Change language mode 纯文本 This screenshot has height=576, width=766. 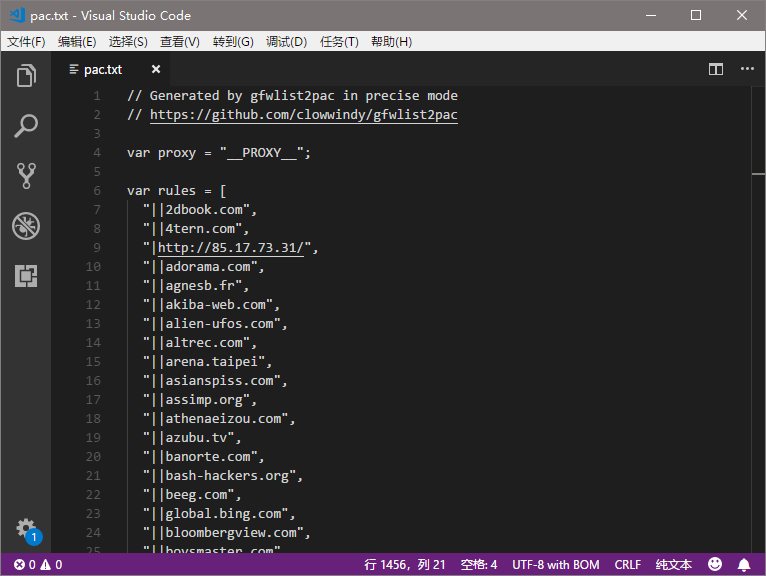click(x=674, y=565)
